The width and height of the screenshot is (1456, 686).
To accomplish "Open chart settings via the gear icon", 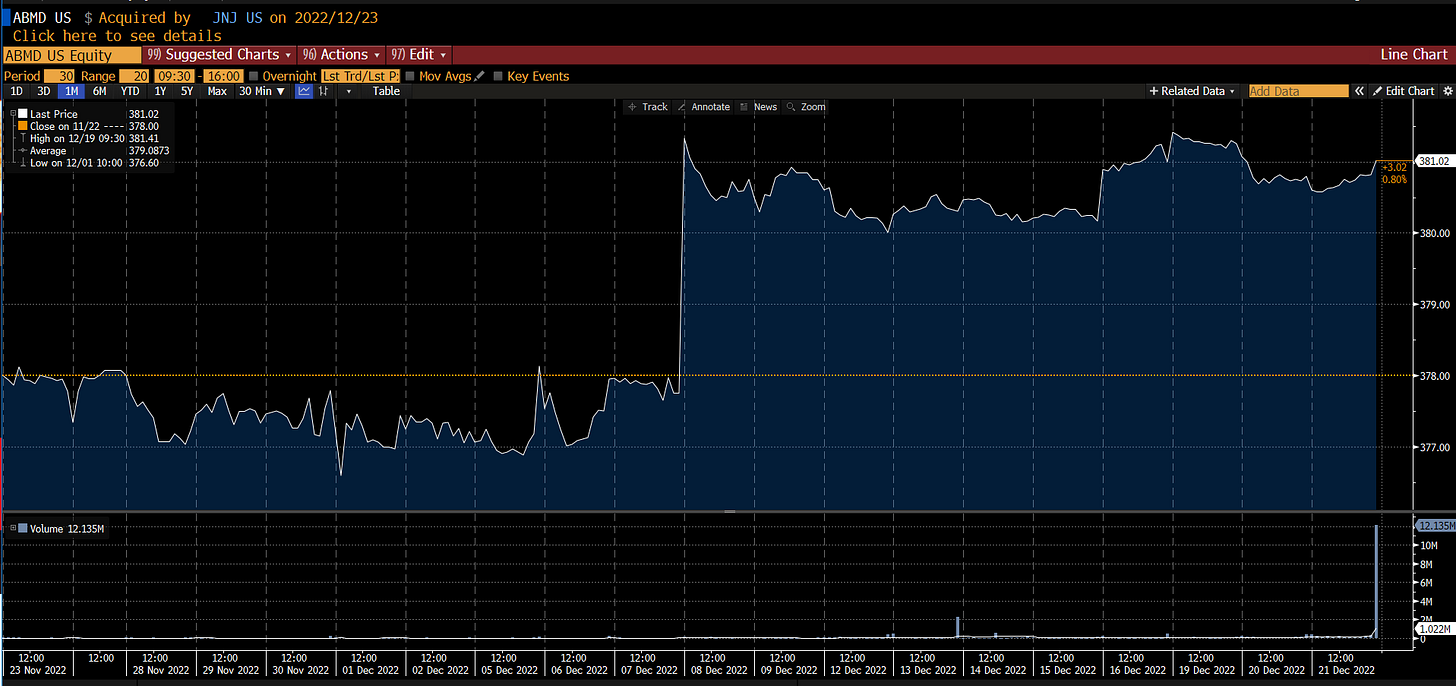I will pos(1449,90).
